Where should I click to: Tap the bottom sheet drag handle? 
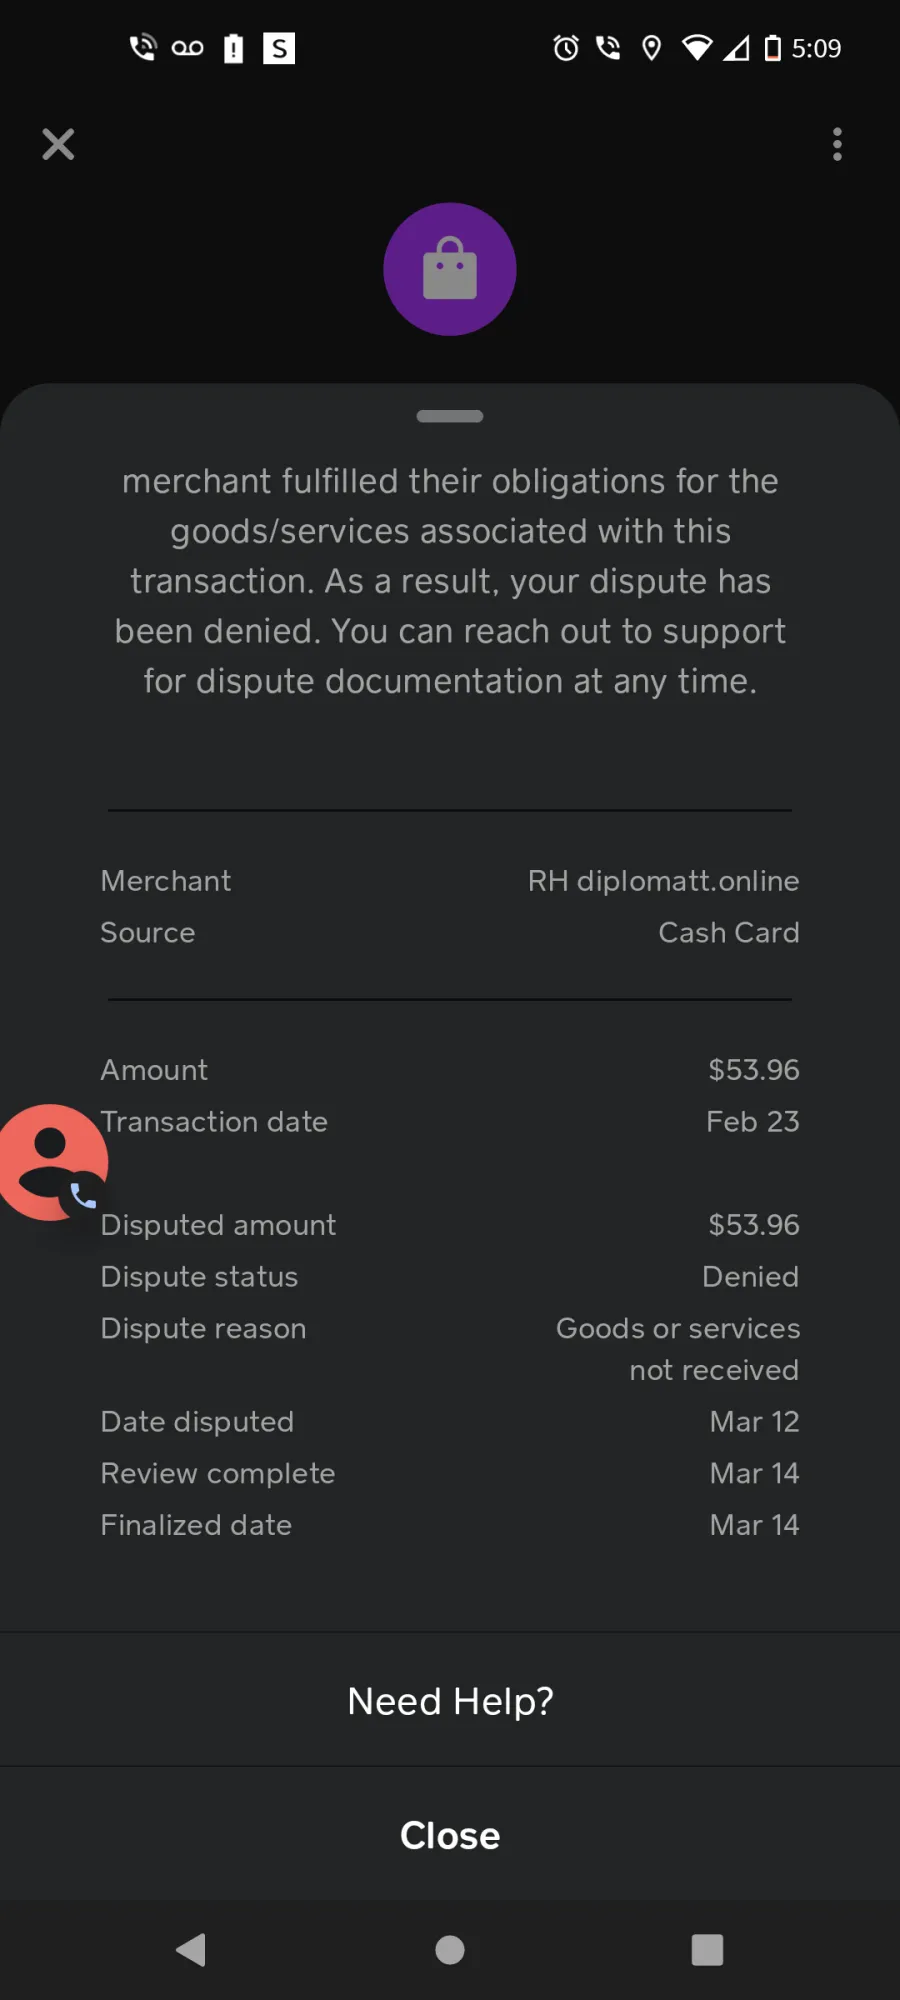tap(450, 416)
